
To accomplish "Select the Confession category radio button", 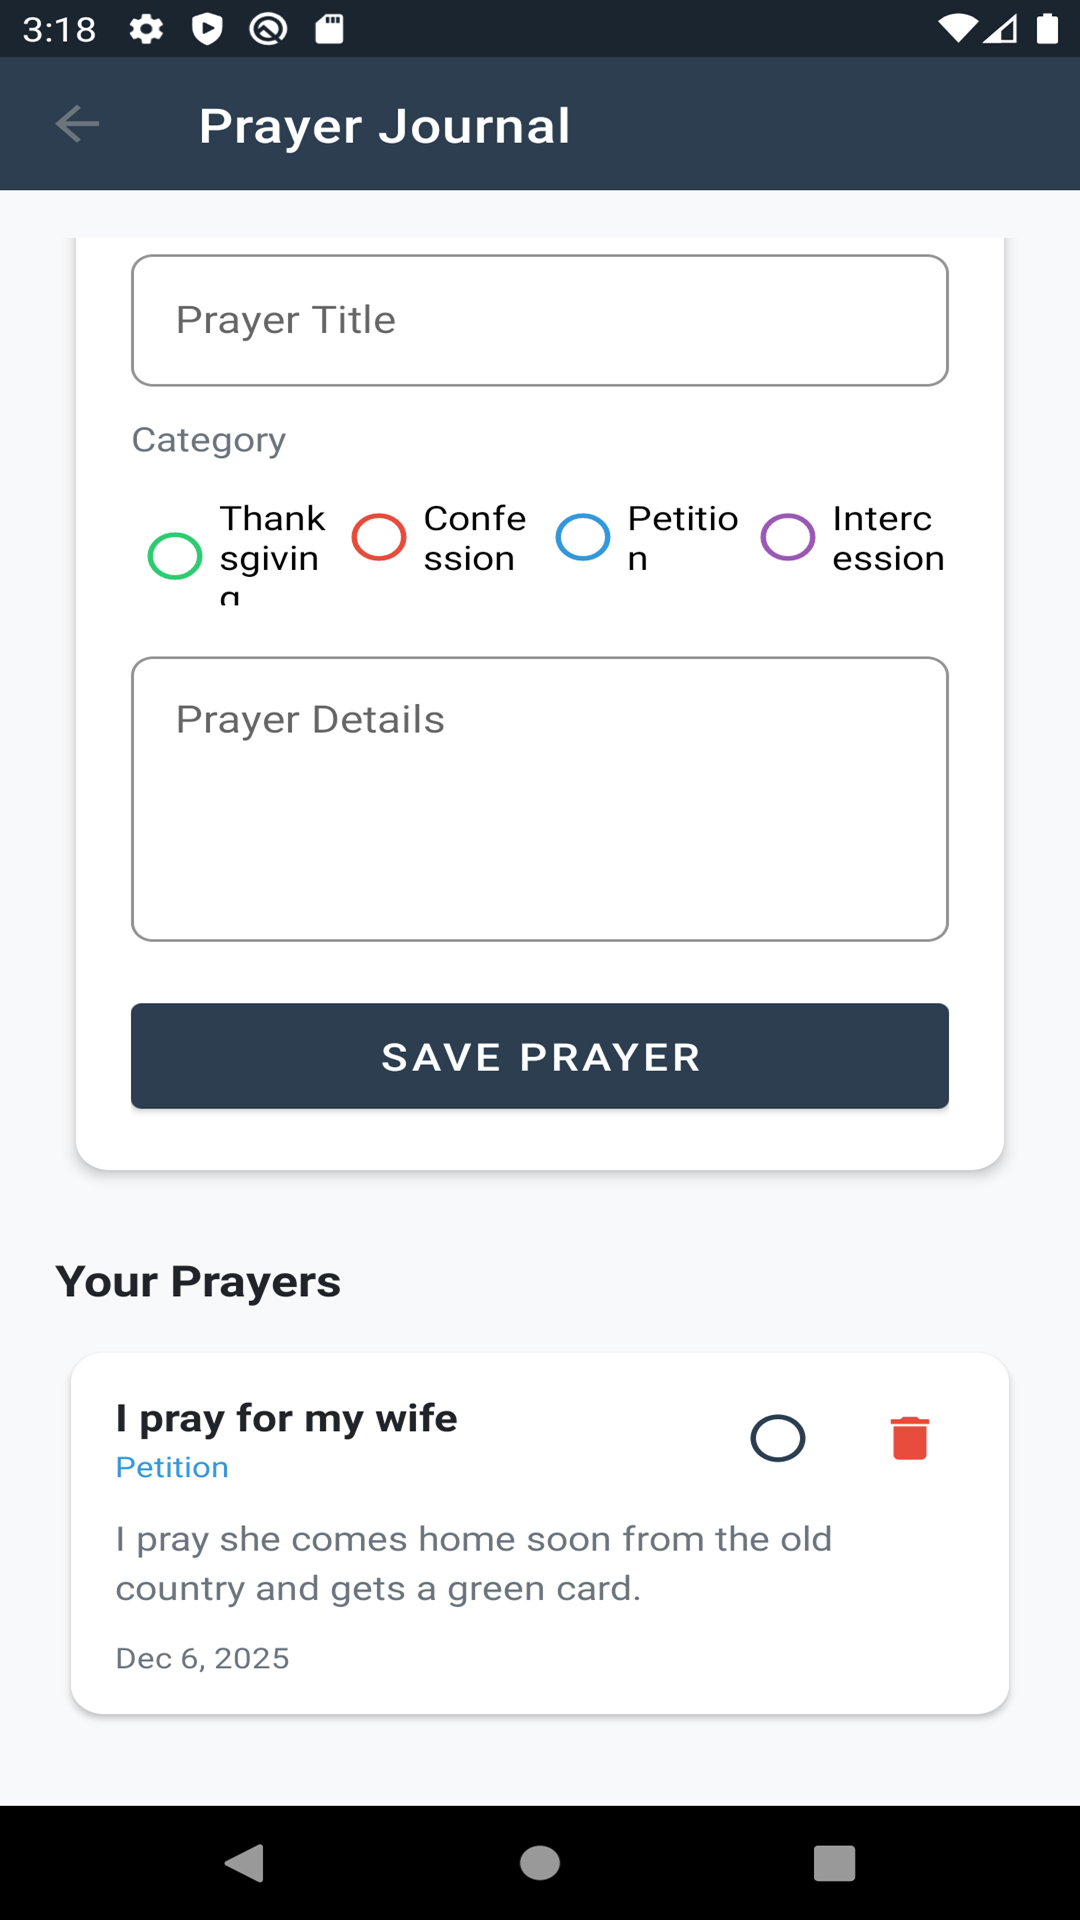I will (379, 537).
